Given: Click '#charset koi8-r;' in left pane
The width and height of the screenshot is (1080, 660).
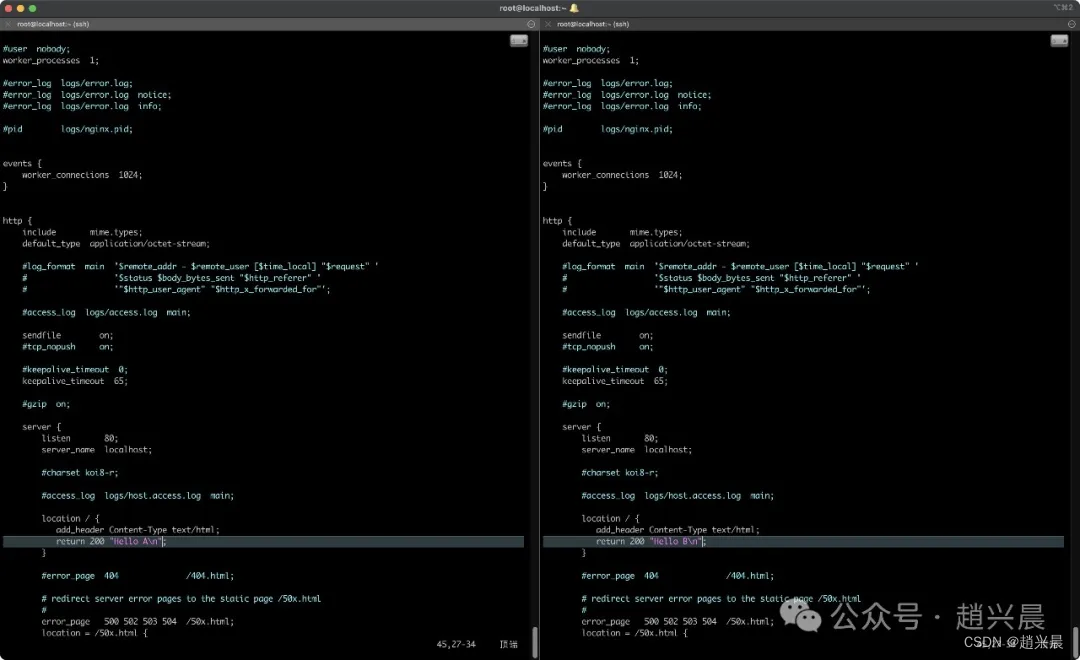Looking at the screenshot, I should tap(80, 473).
